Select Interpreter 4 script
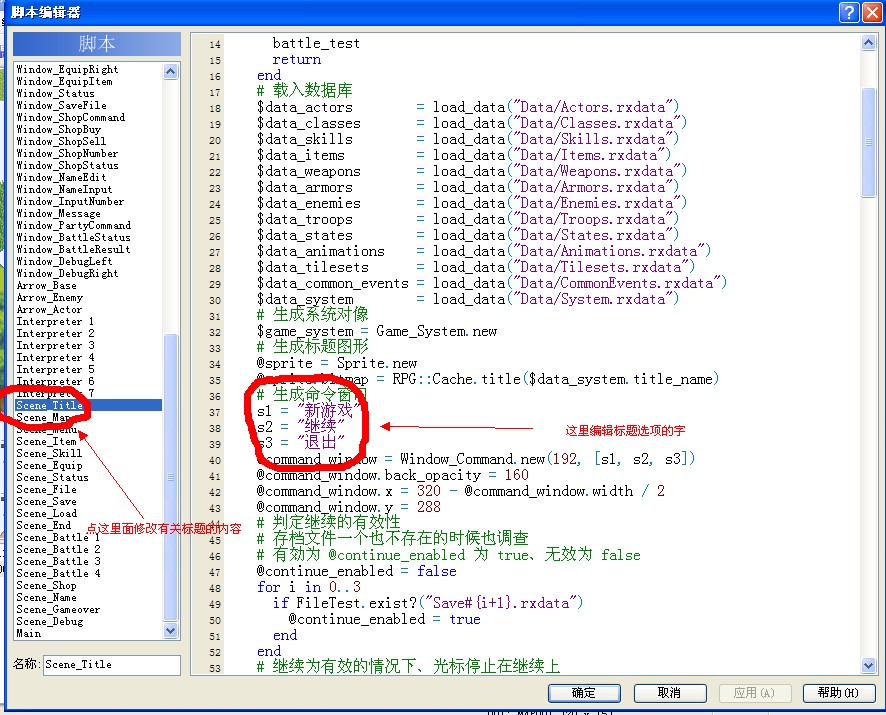 click(x=55, y=358)
